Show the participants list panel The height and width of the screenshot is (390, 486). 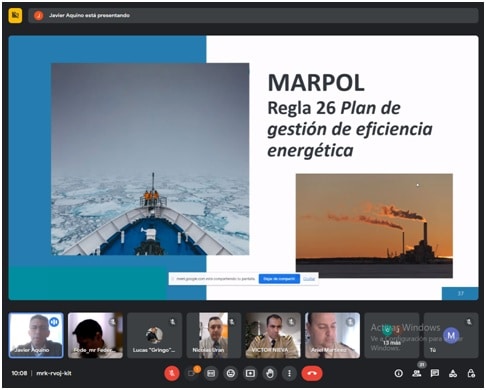point(417,373)
